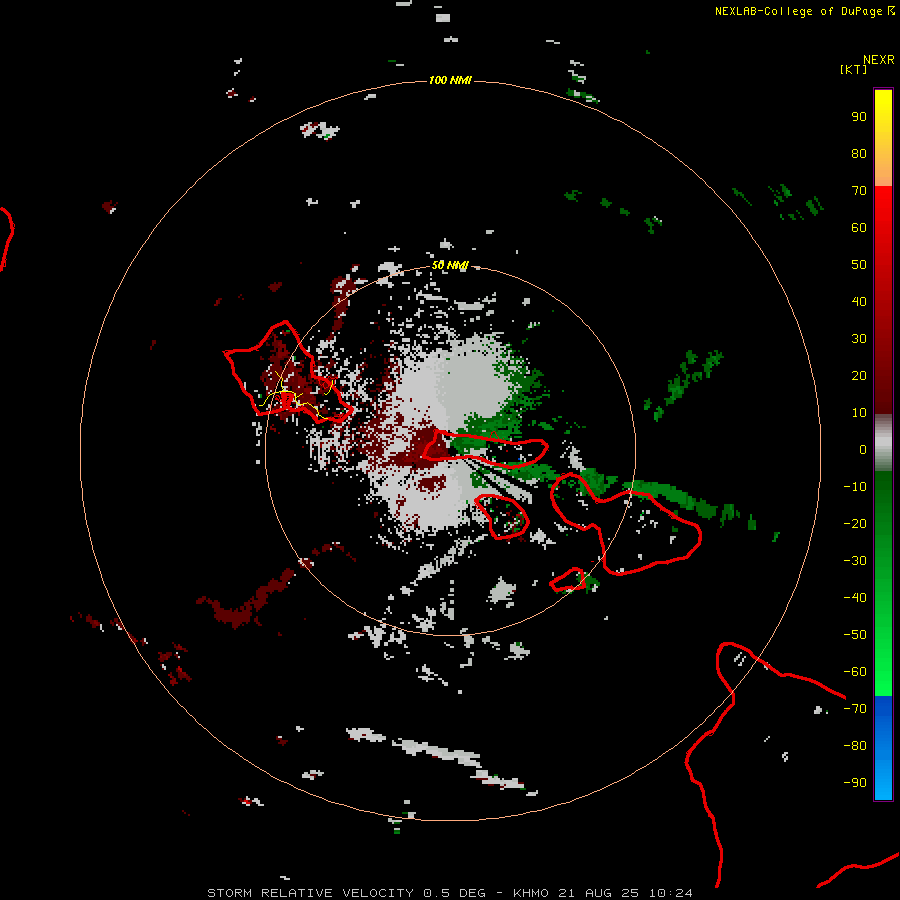Image resolution: width=900 pixels, height=900 pixels.
Task: Click the 40 value on the velocity scale
Action: click(859, 302)
